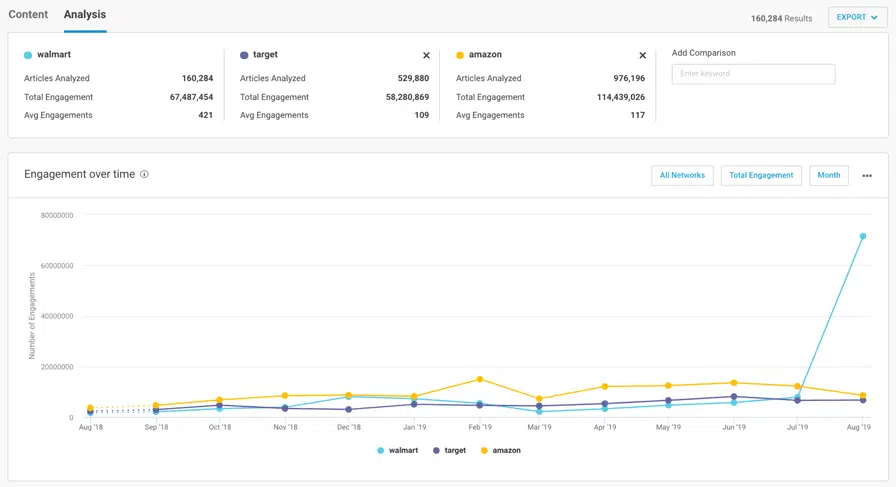Click the info icon beside Engagement over time

click(x=145, y=174)
